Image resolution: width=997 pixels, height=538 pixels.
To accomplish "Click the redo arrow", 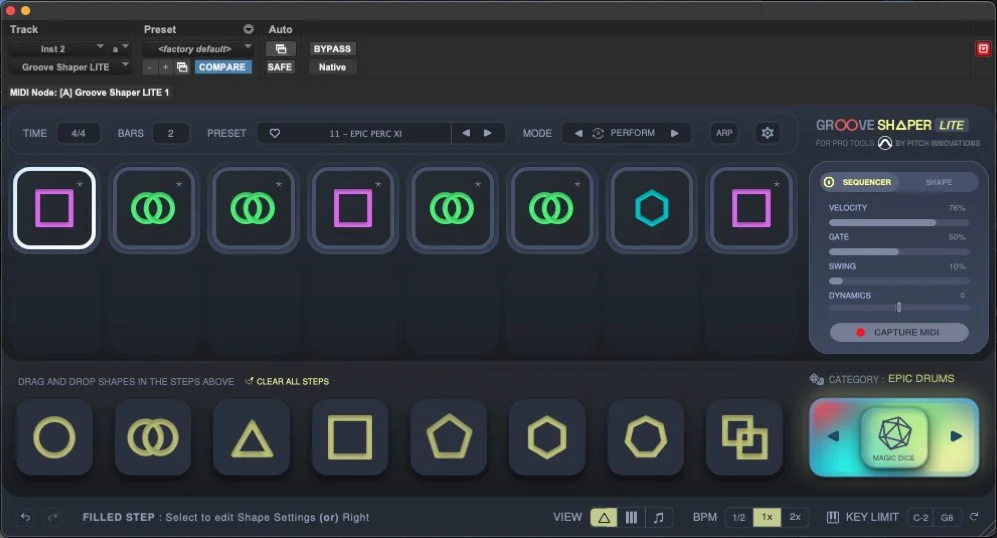I will (x=53, y=517).
